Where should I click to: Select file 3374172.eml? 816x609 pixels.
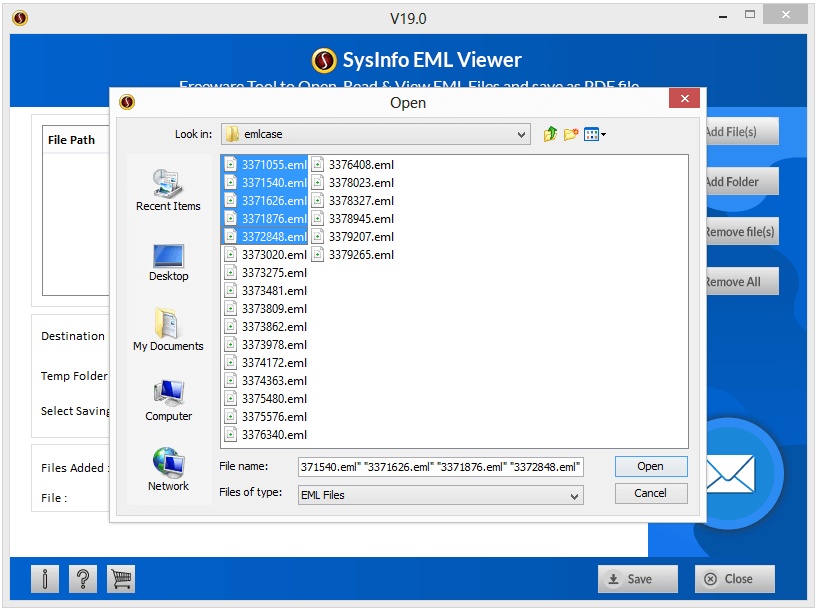[265, 363]
